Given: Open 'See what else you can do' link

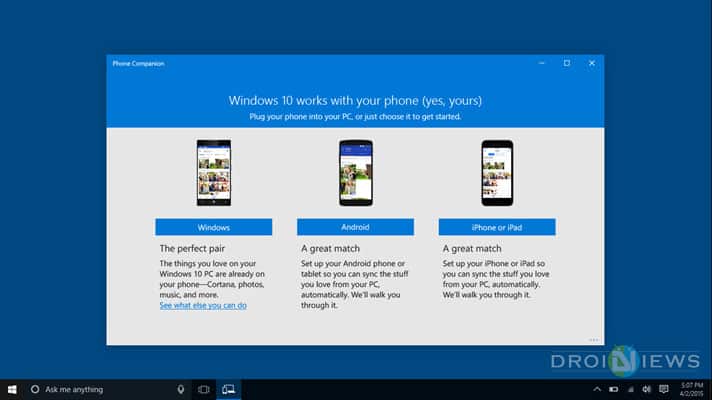Looking at the screenshot, I should (203, 306).
